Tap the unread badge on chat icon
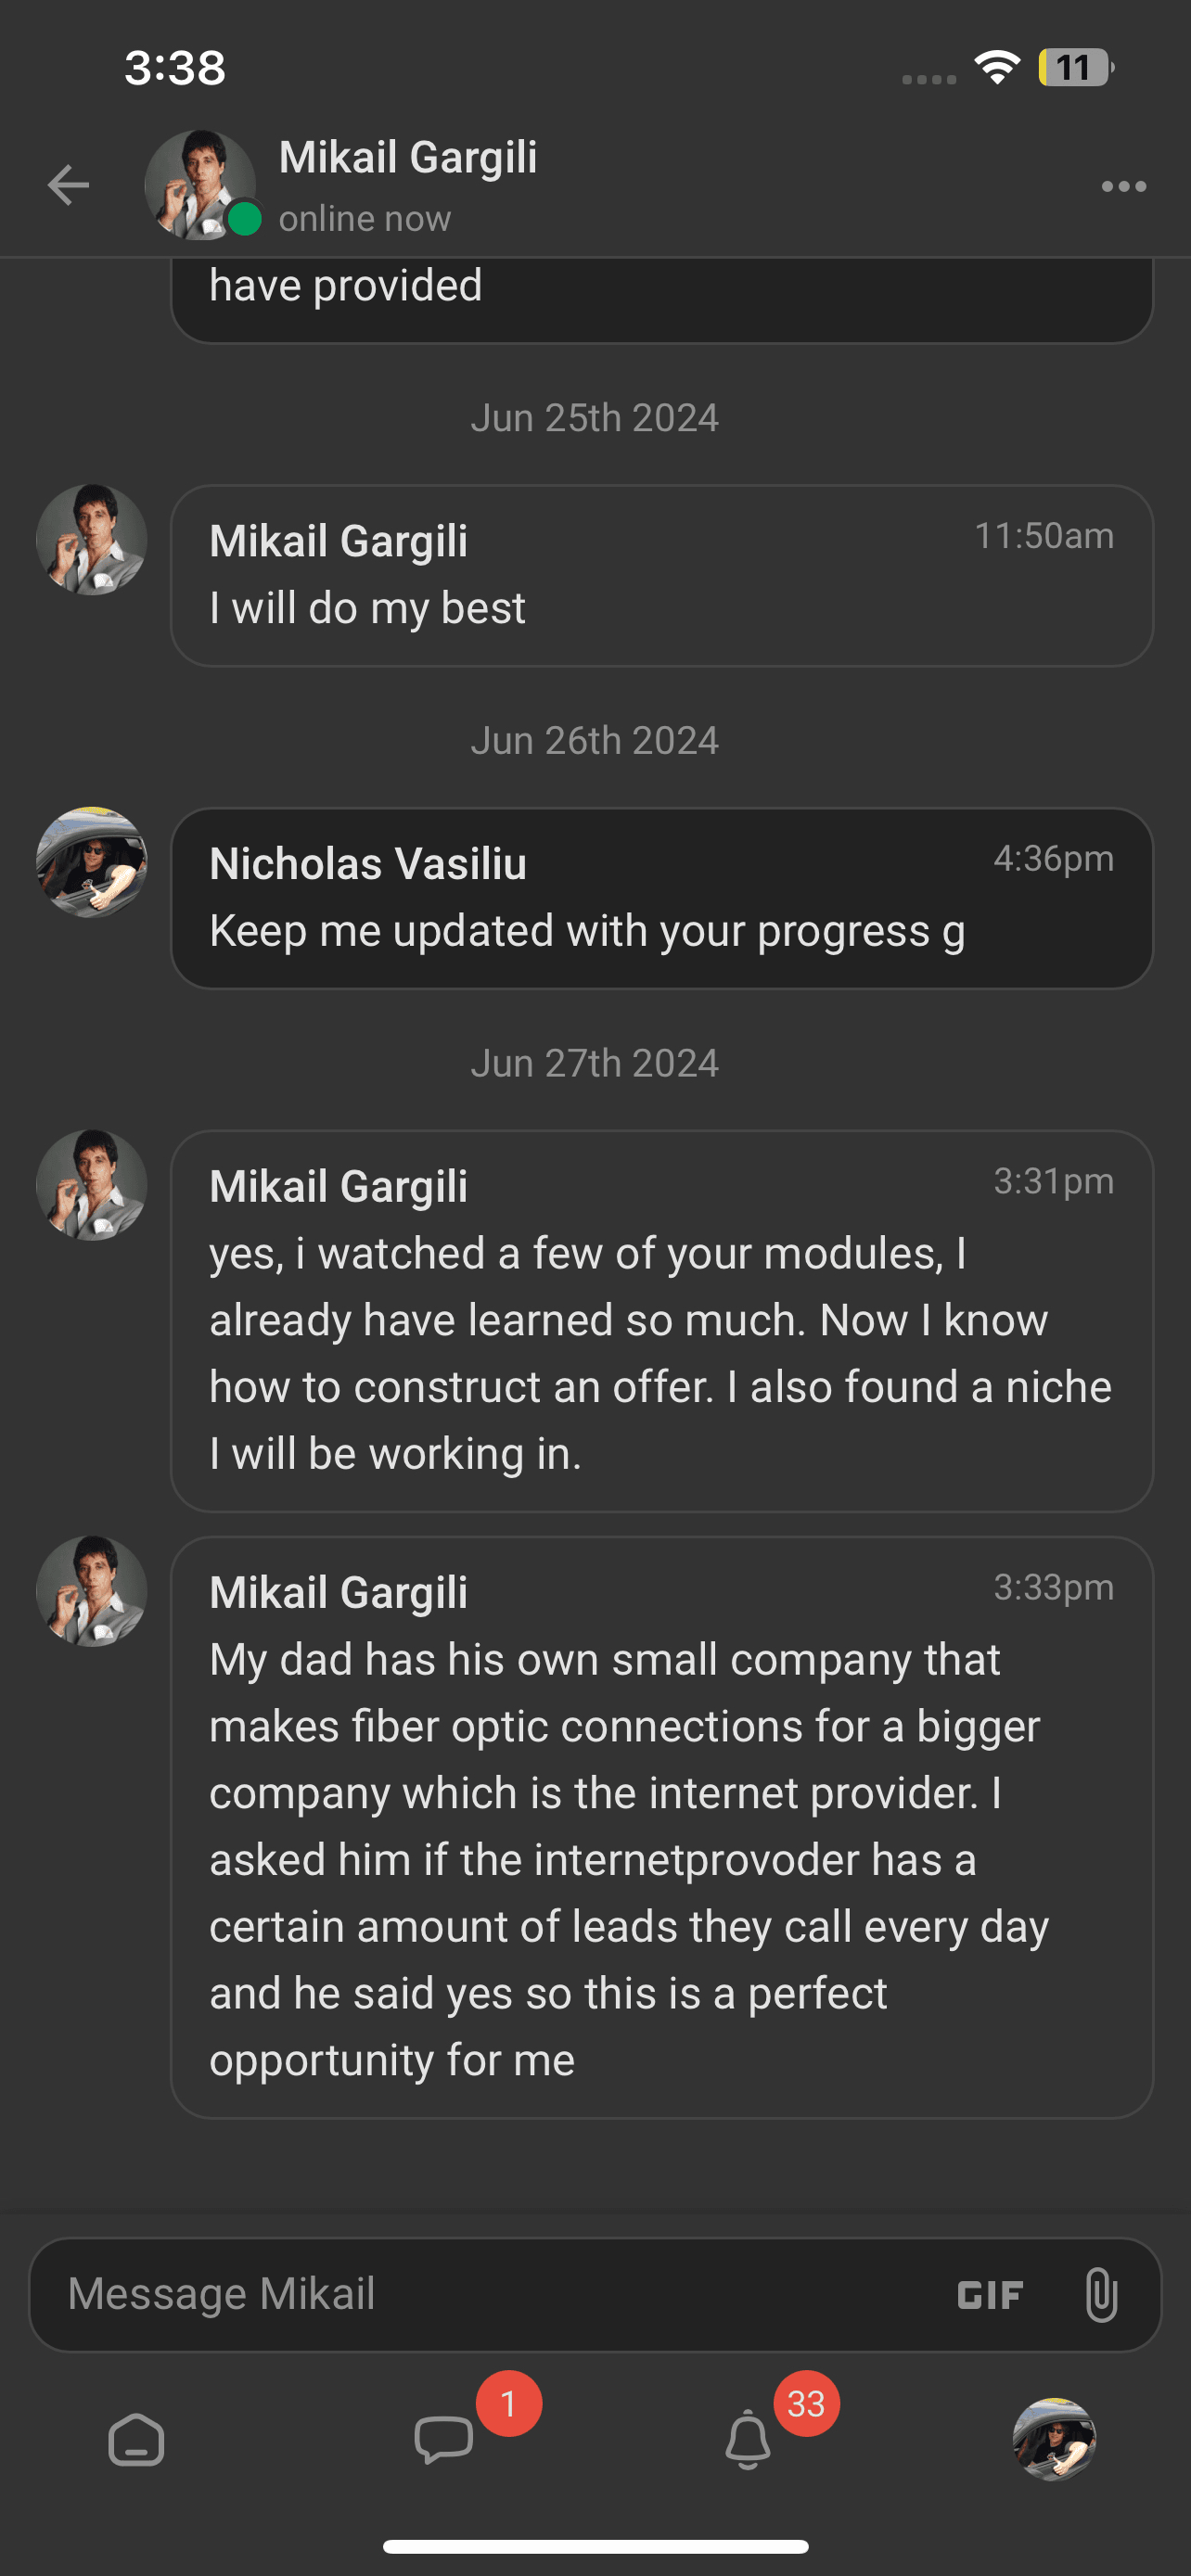The image size is (1191, 2576). pos(509,2404)
